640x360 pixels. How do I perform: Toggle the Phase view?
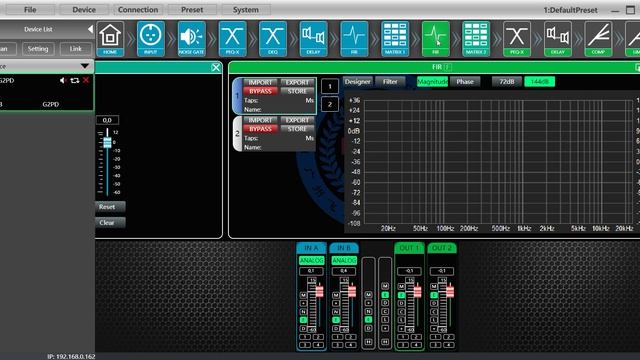pos(465,82)
